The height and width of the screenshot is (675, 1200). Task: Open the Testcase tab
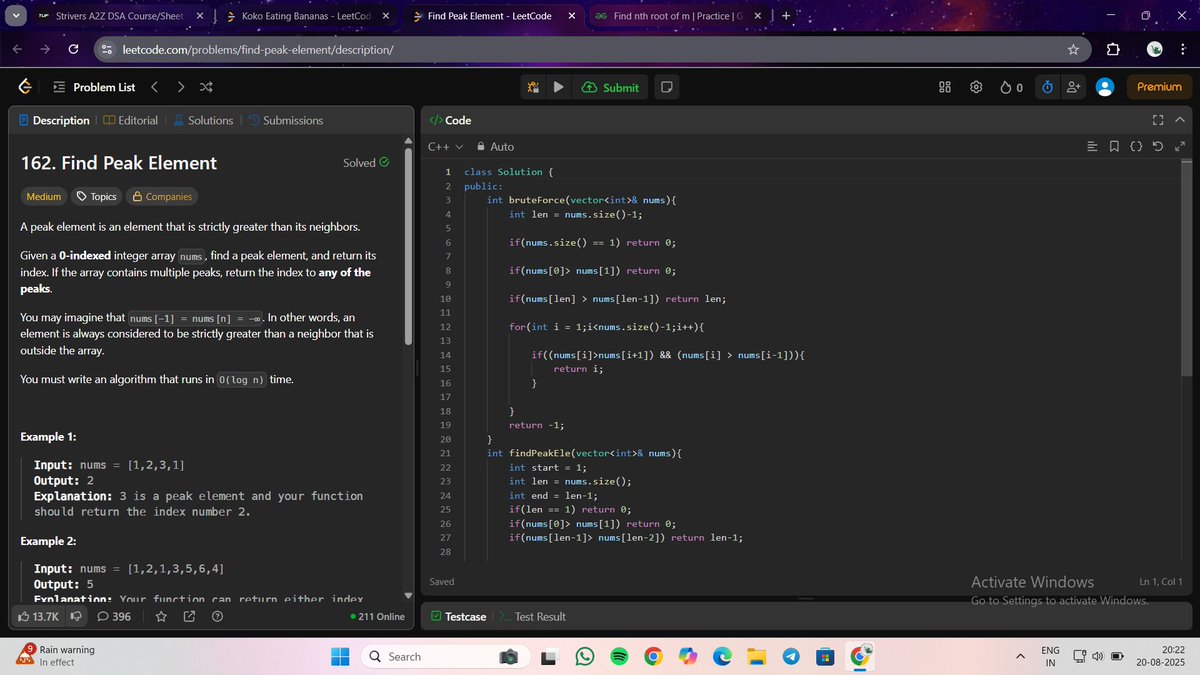click(x=458, y=617)
